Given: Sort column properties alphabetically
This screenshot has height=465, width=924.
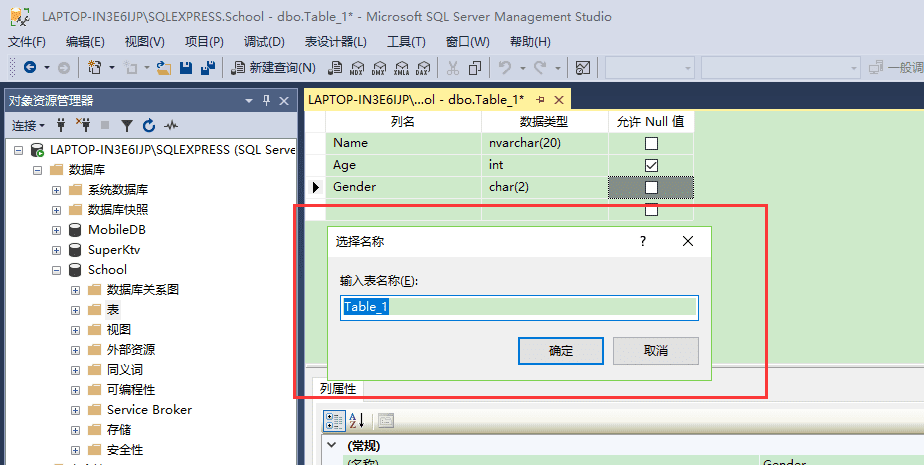Looking at the screenshot, I should pyautogui.click(x=357, y=421).
